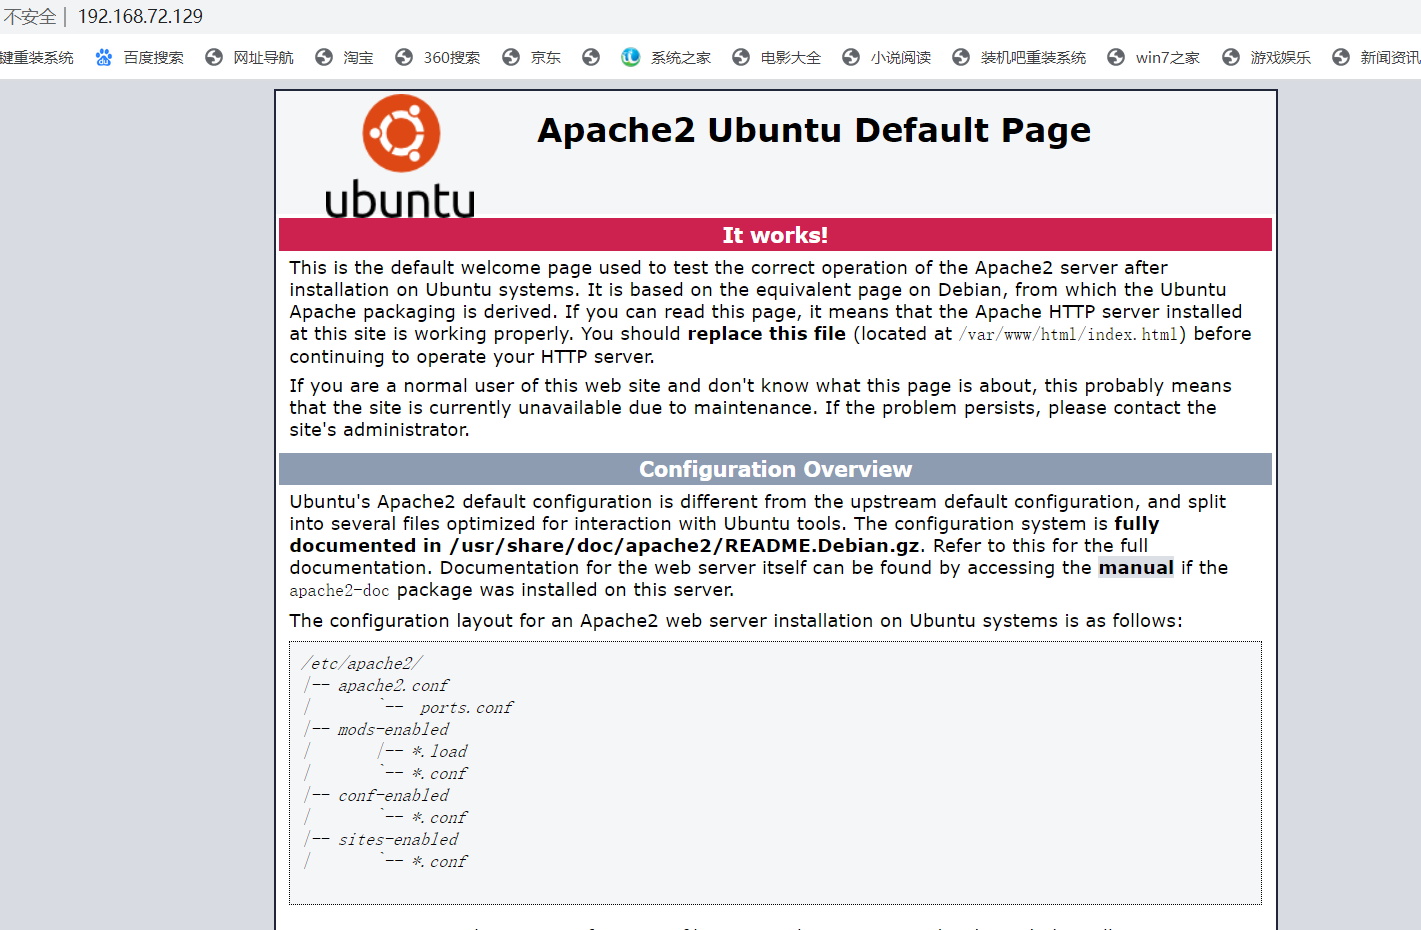Screen dimensions: 1421x930
Task: Click the Configuration Overview section header
Action: [775, 469]
